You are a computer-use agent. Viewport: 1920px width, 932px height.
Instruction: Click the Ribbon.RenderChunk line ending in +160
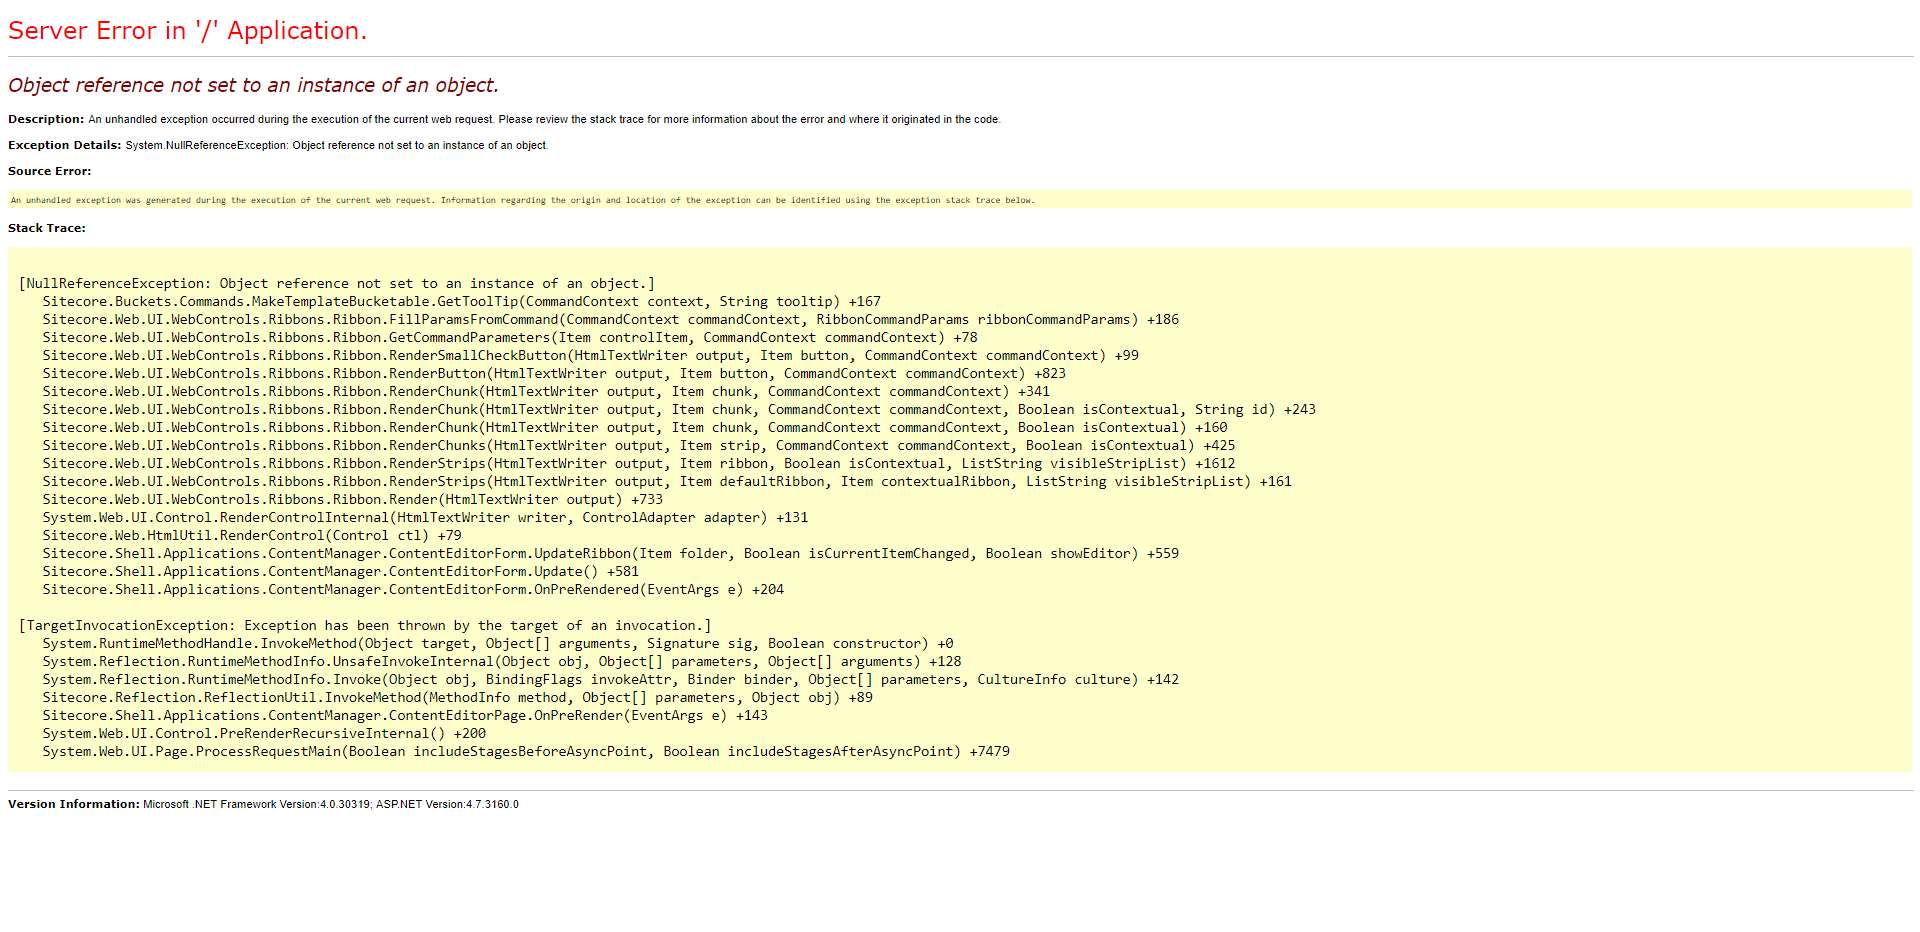[635, 428]
